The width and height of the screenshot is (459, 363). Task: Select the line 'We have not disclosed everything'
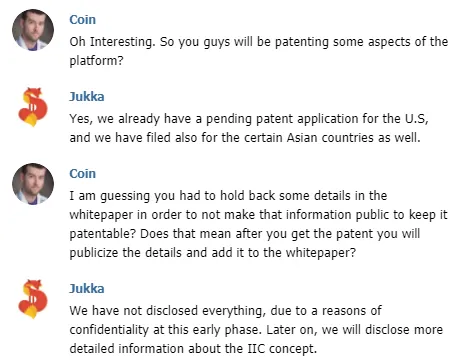(225, 311)
